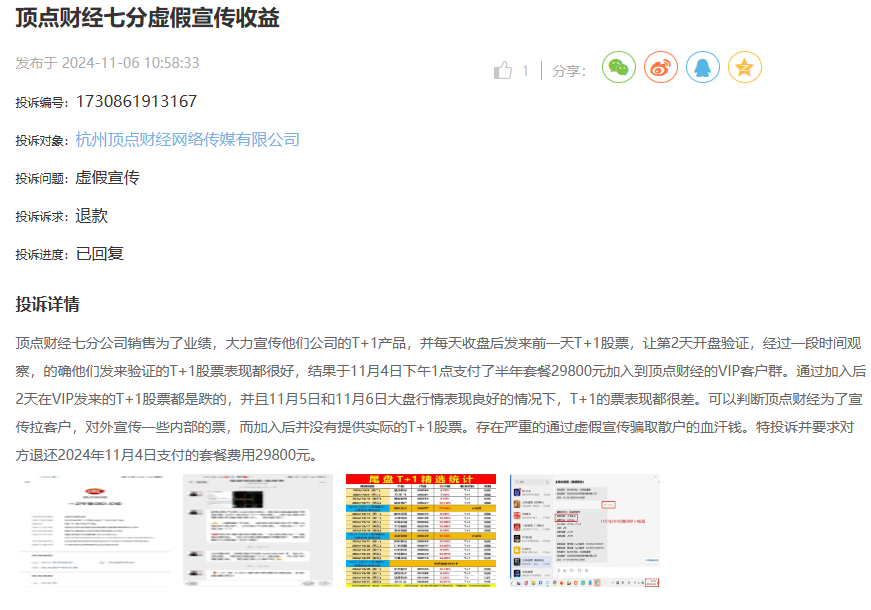Select the complaint title 顶点财经七分虚假宣传收益
This screenshot has height=610, width=871.
pos(147,18)
